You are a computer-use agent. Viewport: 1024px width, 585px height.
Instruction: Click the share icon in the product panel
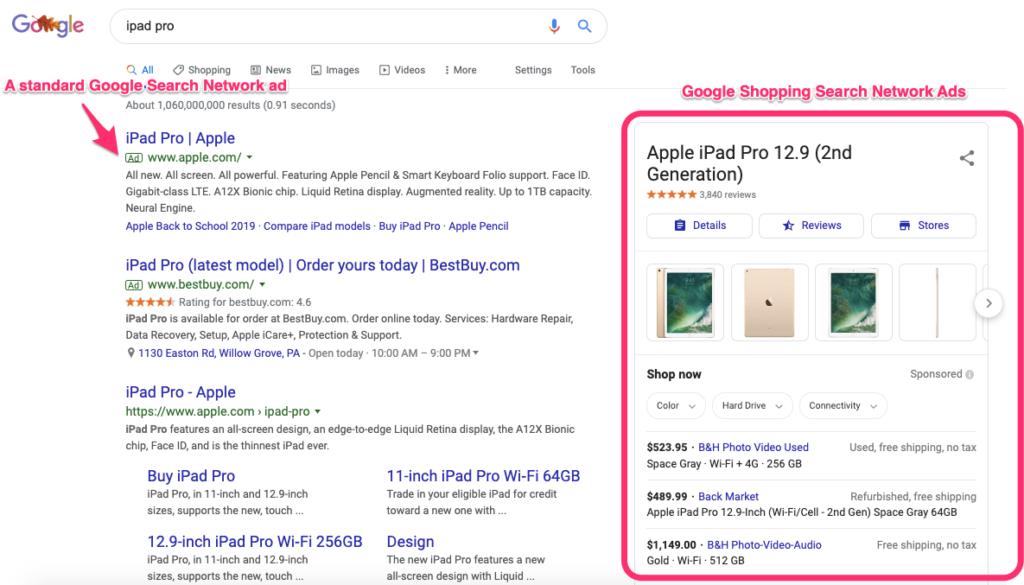click(x=966, y=158)
